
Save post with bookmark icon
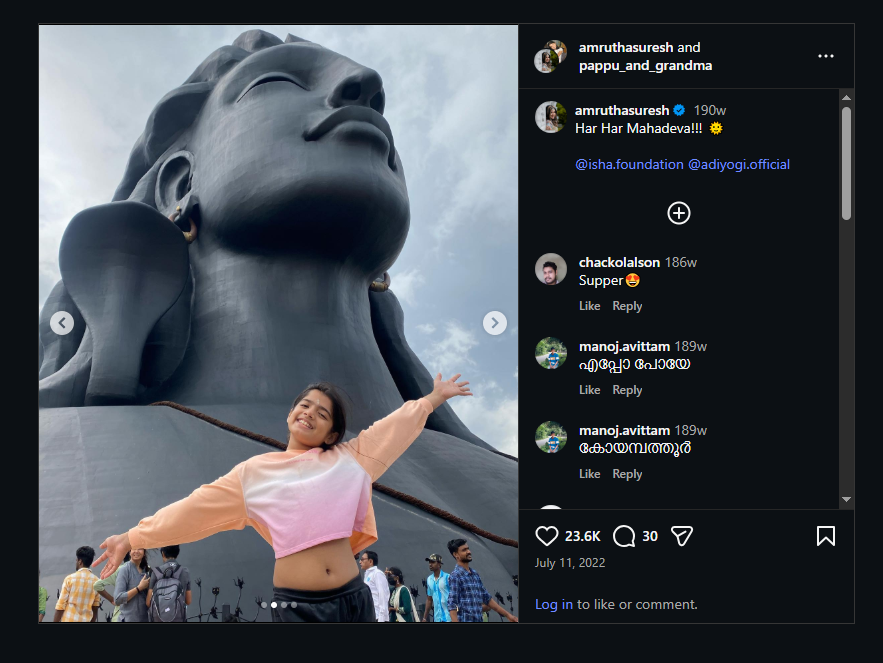tap(826, 536)
